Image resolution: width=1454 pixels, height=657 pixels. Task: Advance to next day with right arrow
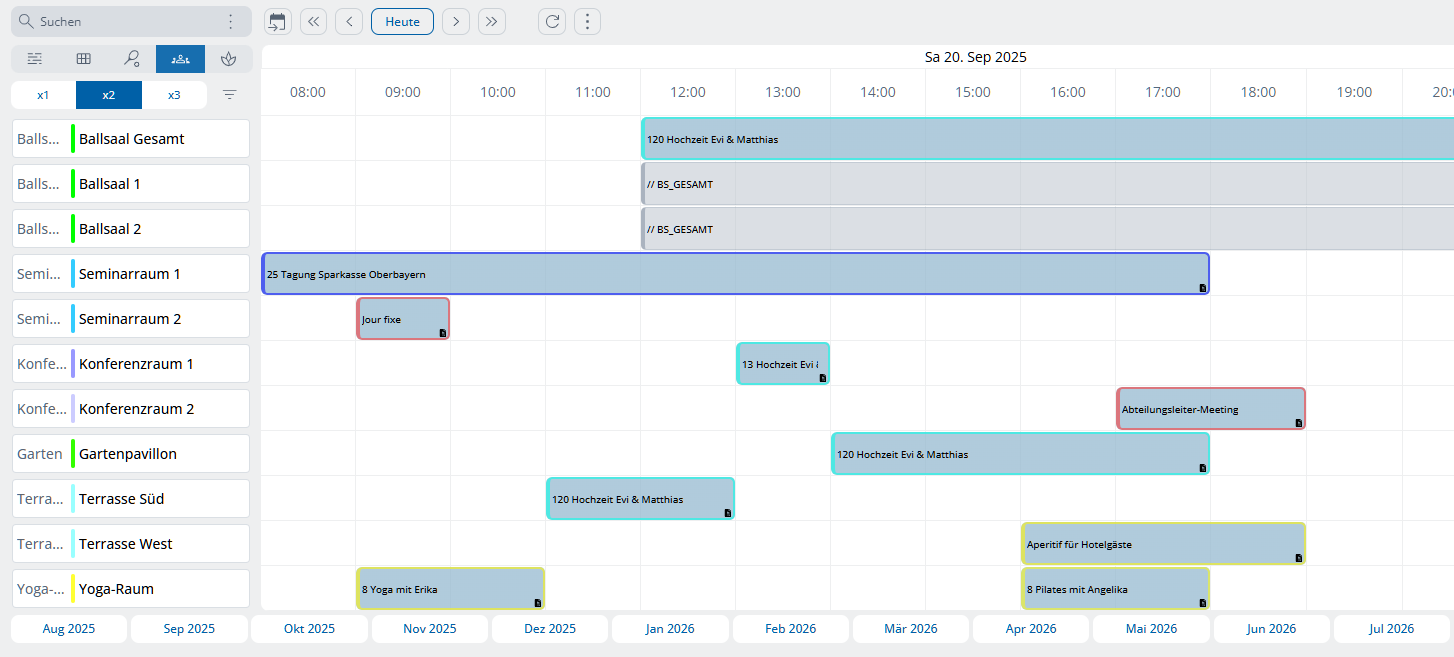[x=456, y=22]
